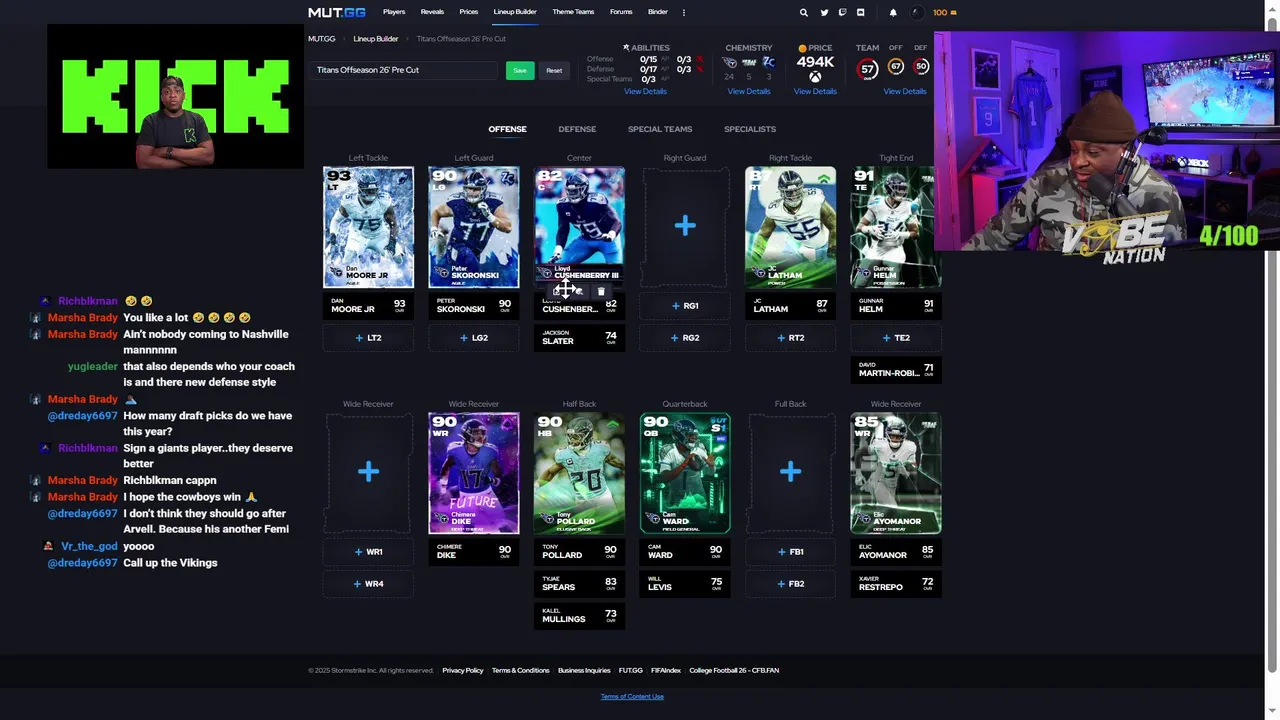Open the Twitch icon link
This screenshot has height=720, width=1280.
coord(842,12)
